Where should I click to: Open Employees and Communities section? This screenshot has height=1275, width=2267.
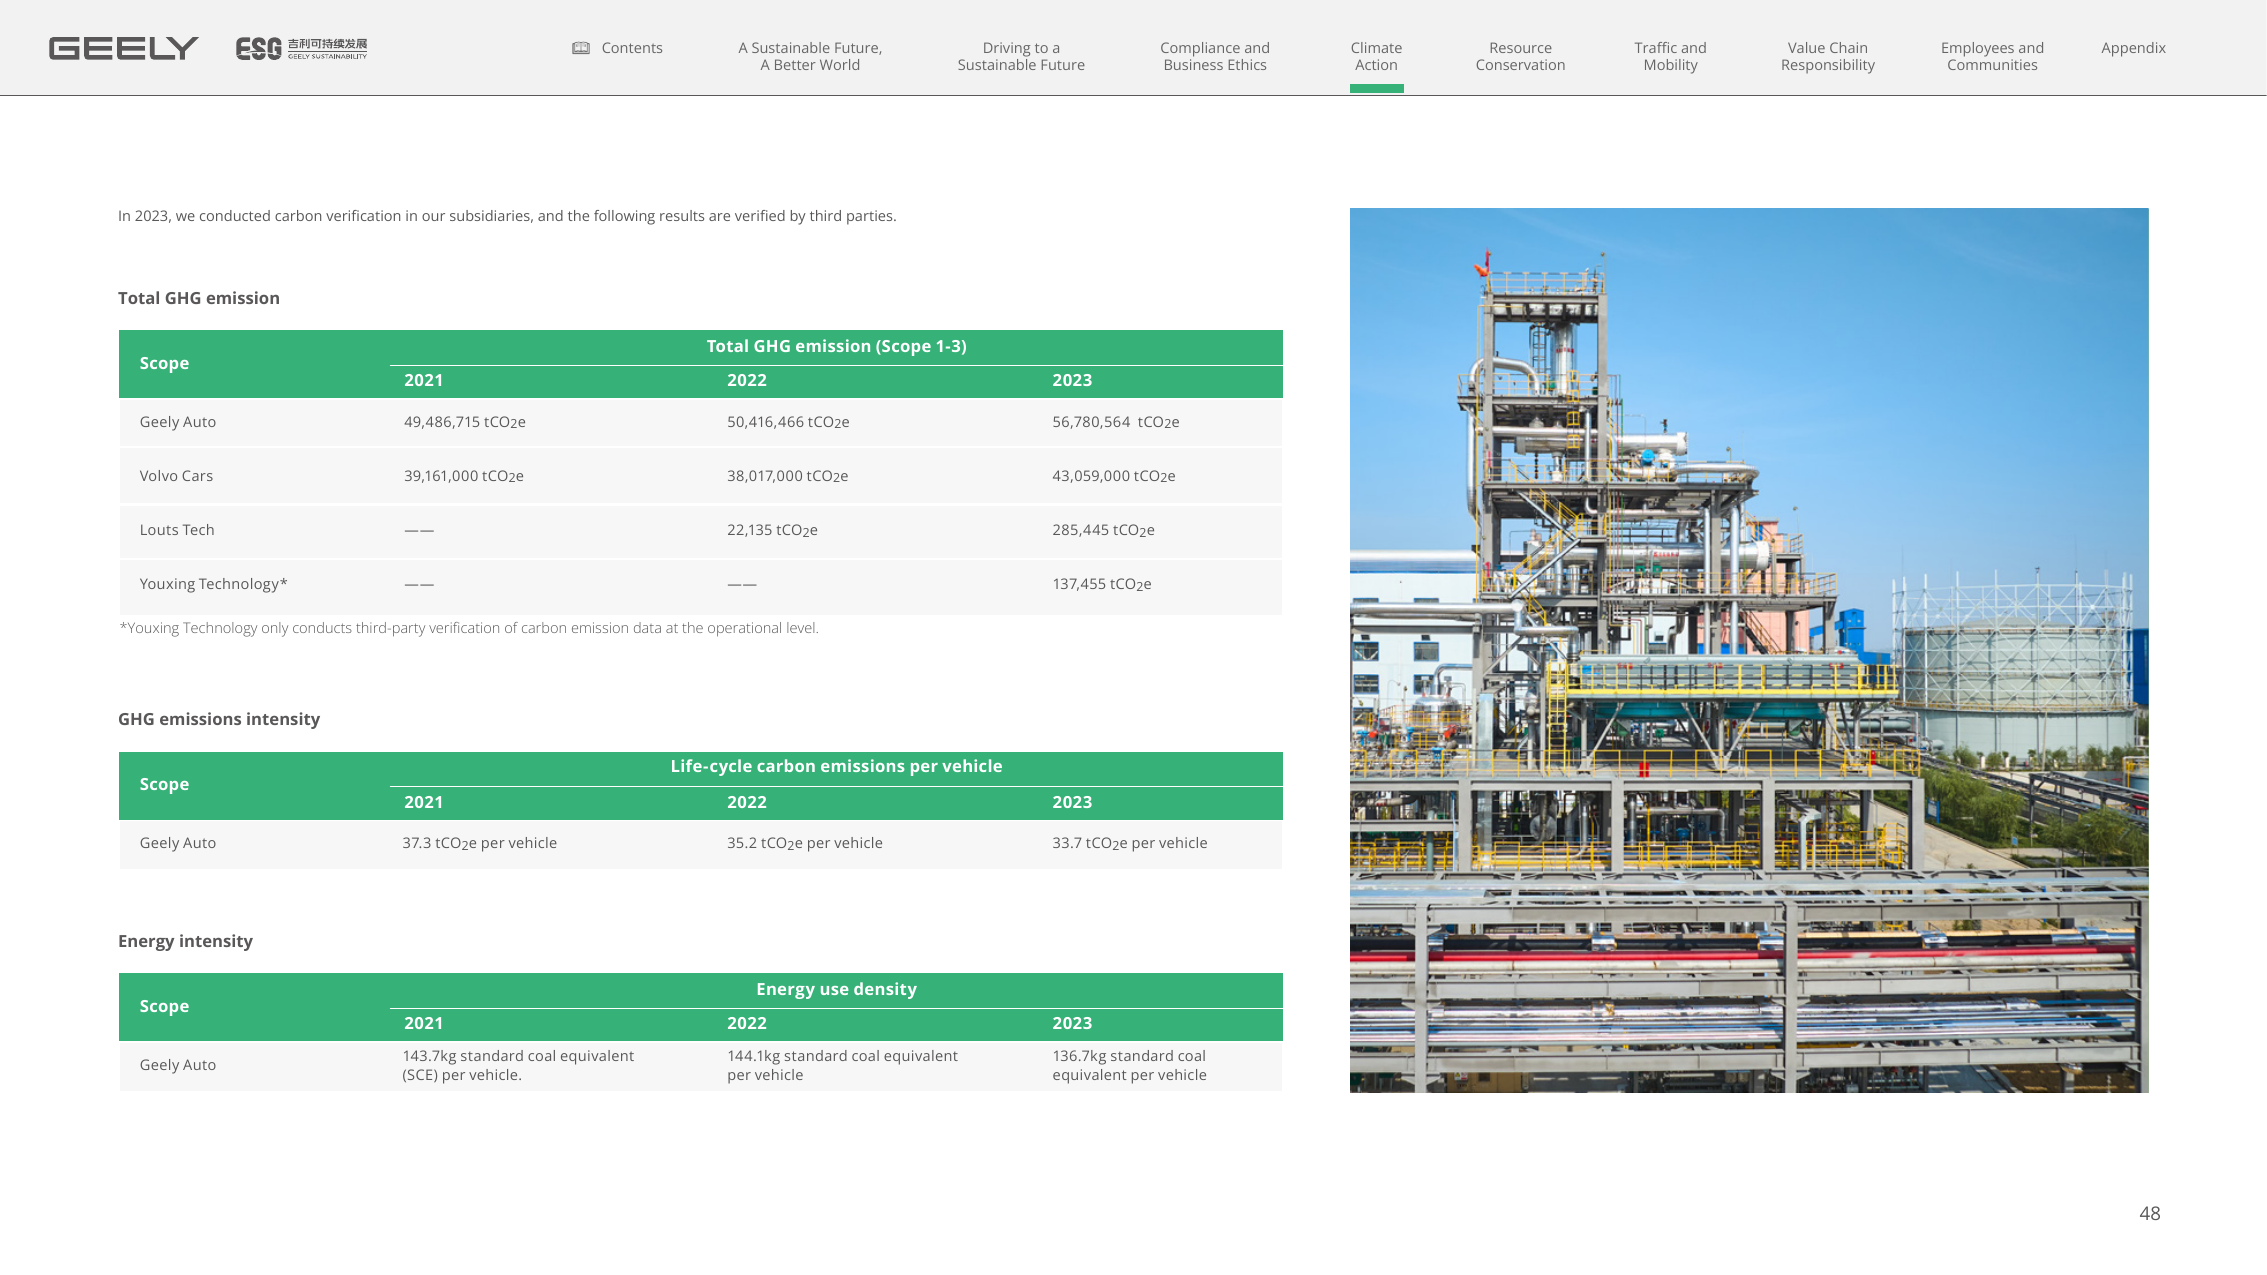click(x=1992, y=56)
